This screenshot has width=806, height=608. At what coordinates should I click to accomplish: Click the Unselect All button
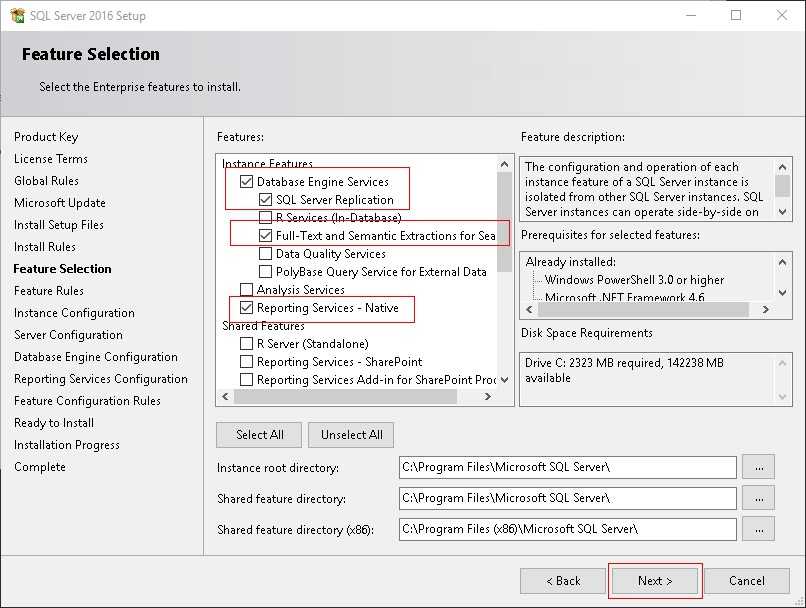coord(352,435)
